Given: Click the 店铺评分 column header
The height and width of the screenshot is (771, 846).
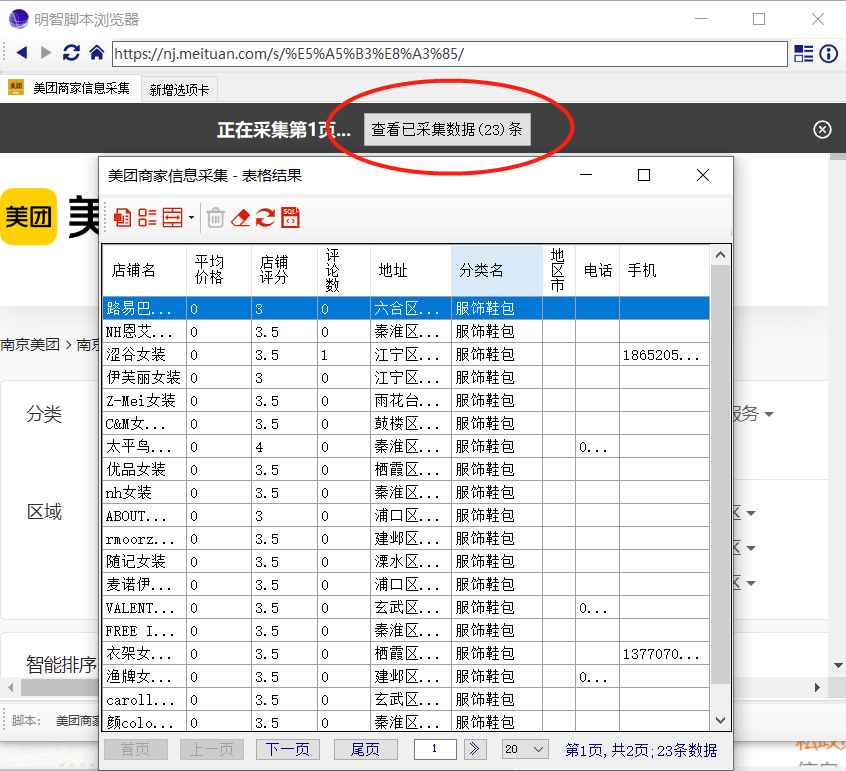Looking at the screenshot, I should pos(284,270).
